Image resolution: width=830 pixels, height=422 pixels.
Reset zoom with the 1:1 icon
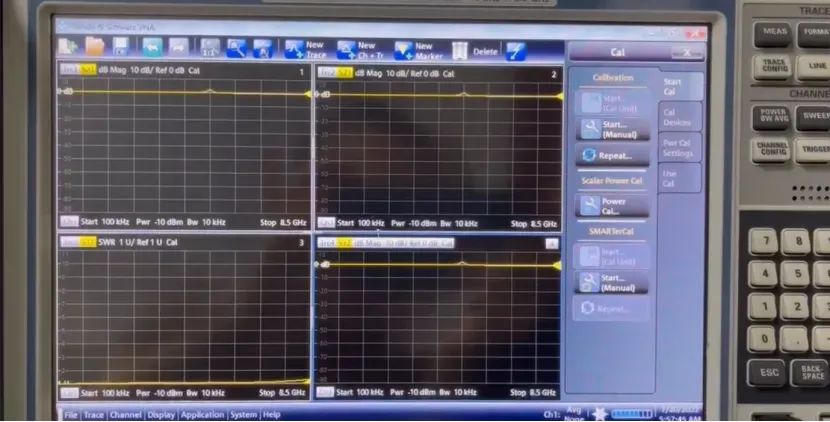pyautogui.click(x=210, y=48)
